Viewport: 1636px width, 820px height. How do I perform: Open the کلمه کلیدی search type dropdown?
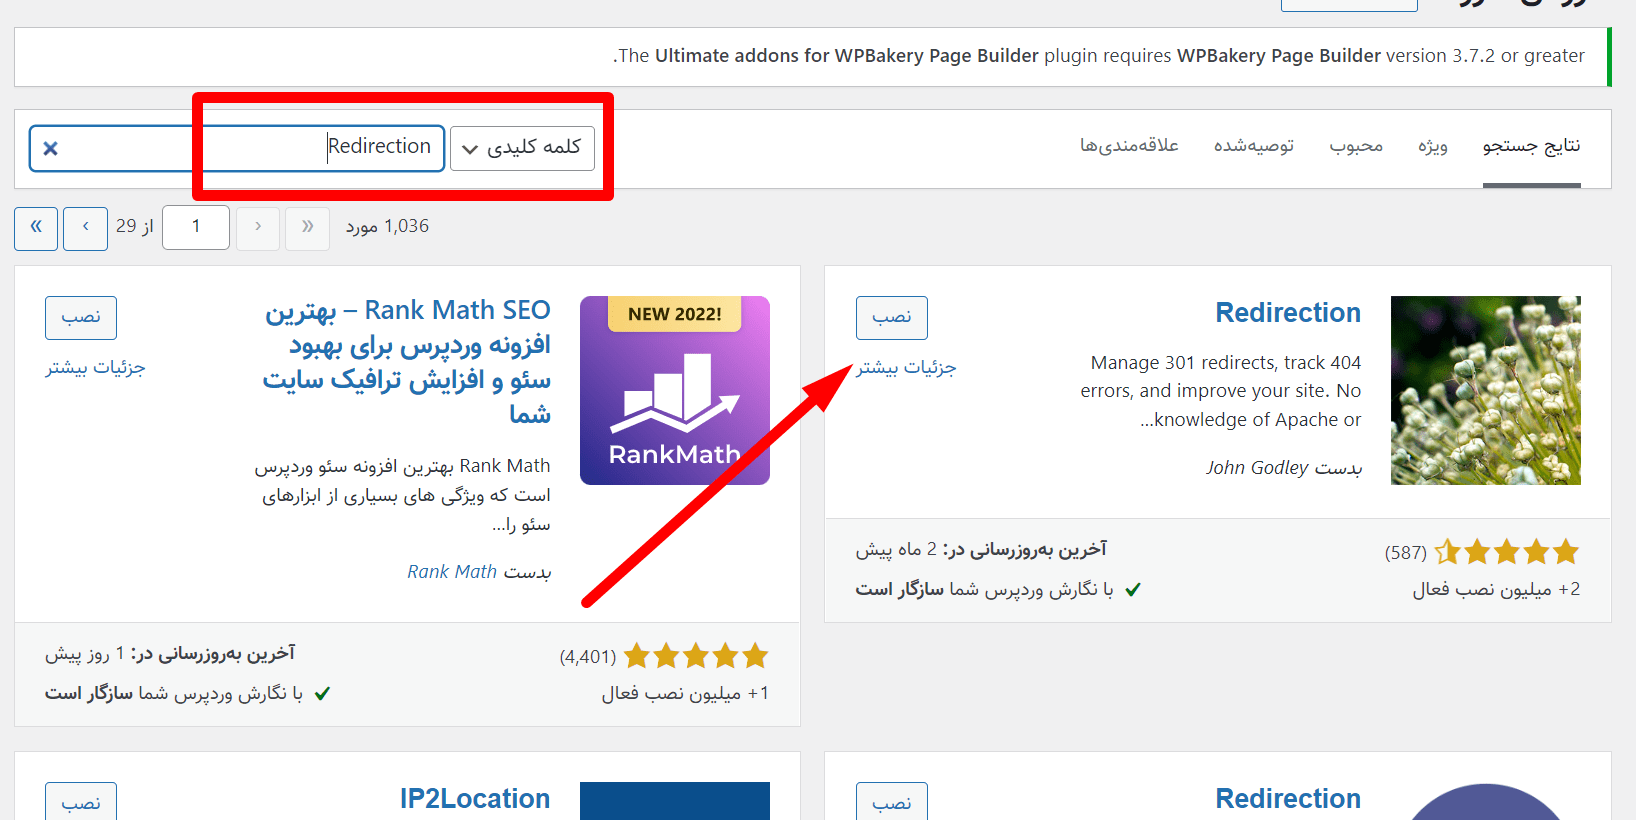[522, 148]
